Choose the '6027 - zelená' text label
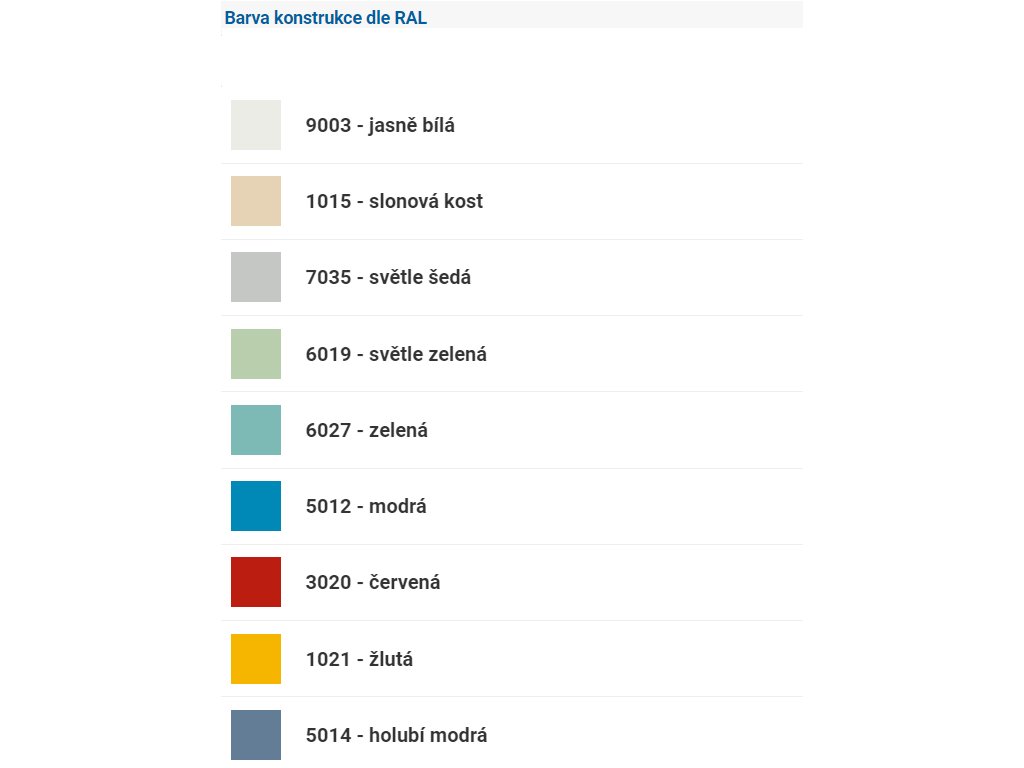Screen dimensions: 1024x768 coord(366,430)
